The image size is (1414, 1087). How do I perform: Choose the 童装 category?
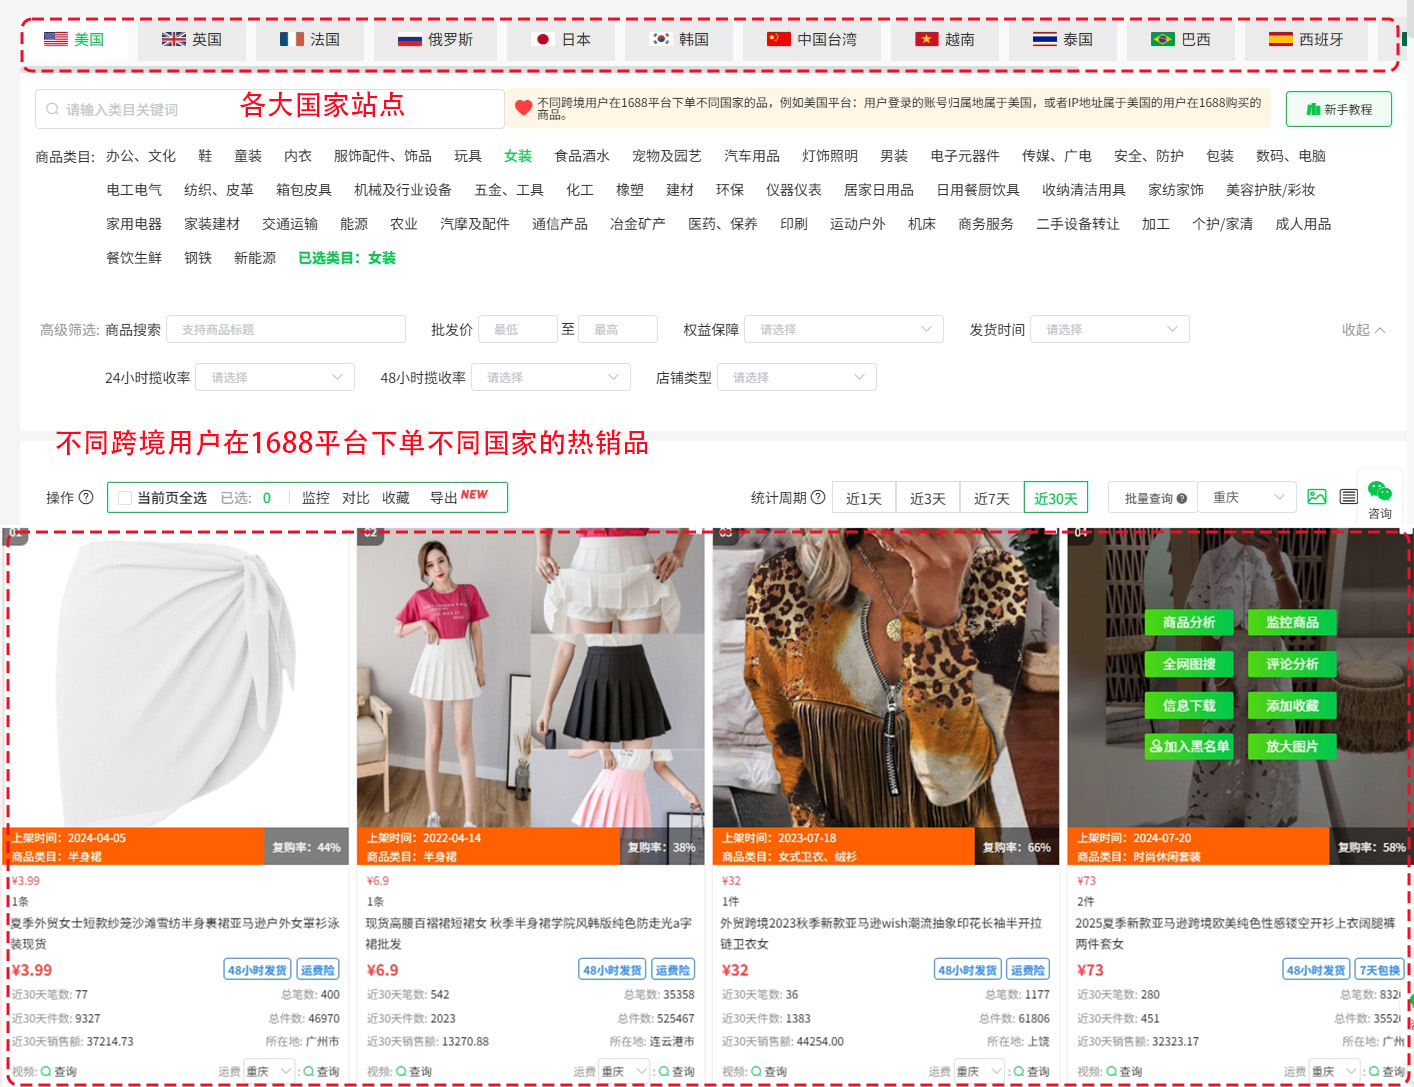click(x=248, y=156)
